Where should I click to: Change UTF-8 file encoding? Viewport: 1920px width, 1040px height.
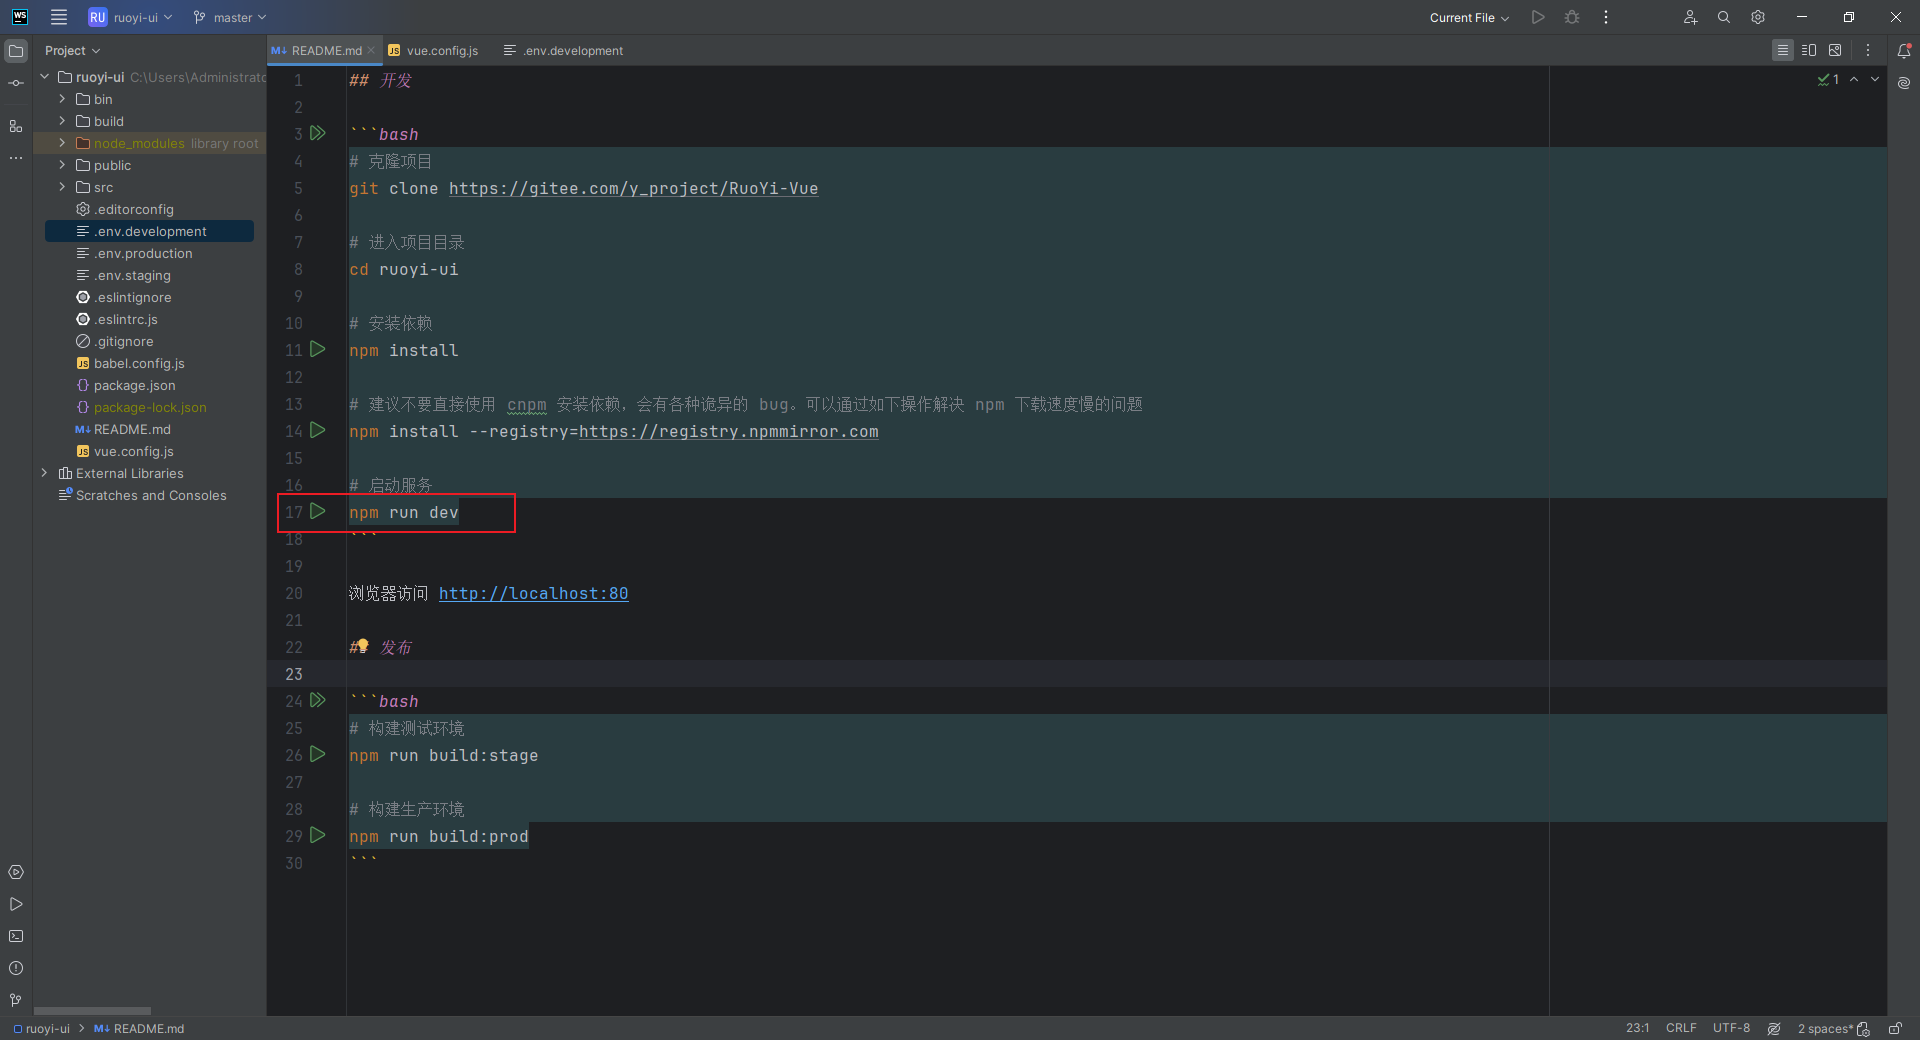pos(1731,1028)
